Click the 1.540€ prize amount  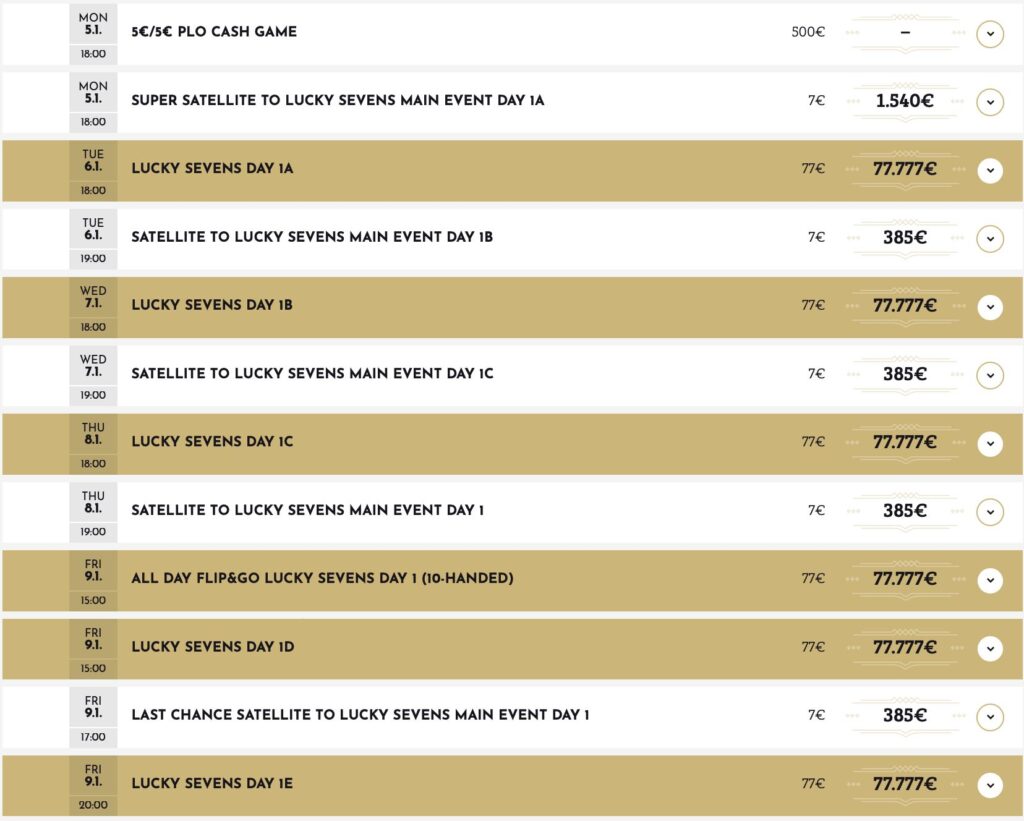point(904,101)
